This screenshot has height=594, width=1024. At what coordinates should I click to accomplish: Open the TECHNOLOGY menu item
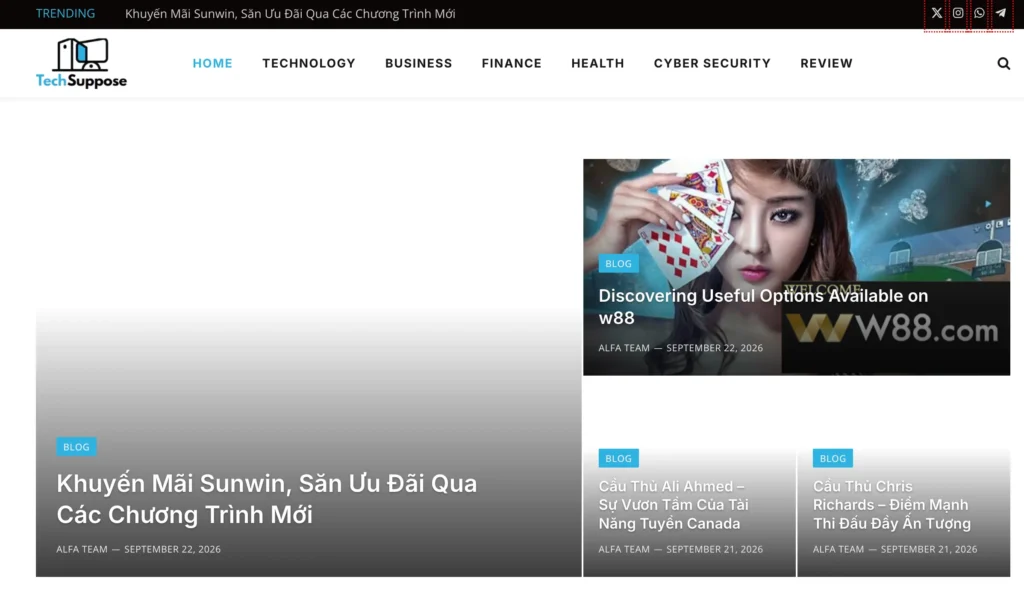point(309,63)
